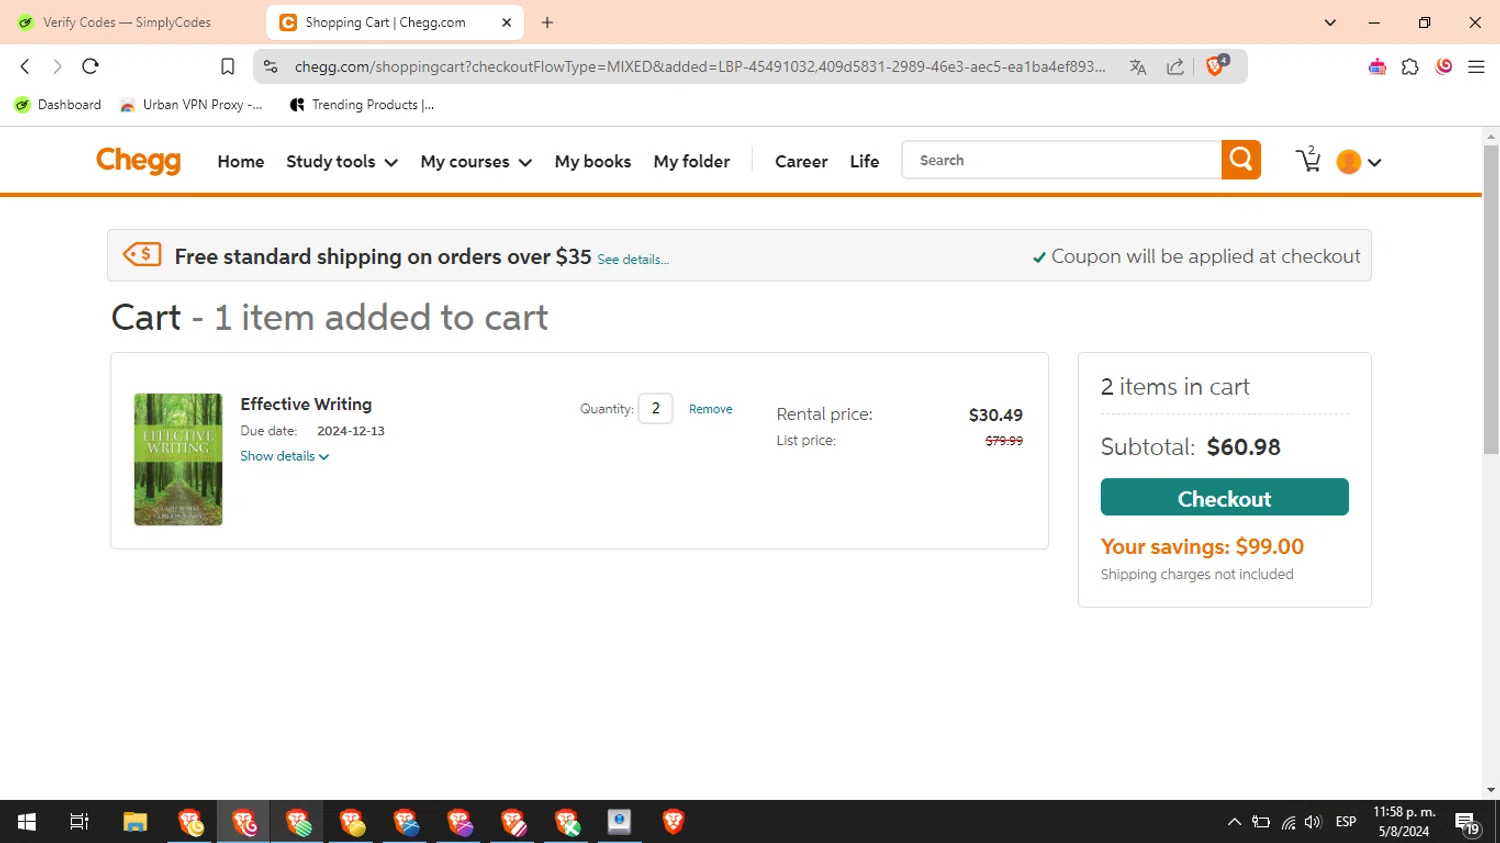Open My books
Viewport: 1500px width, 843px height.
593,161
